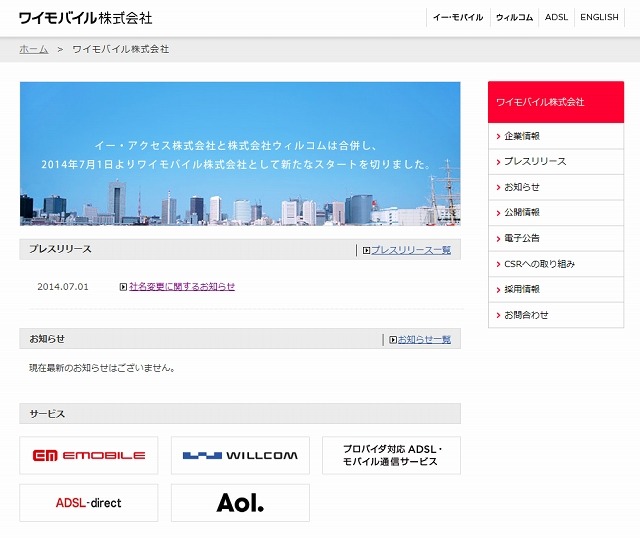Click breadcrumb text ワイモバイル株式会社
This screenshot has width=640, height=538.
point(121,49)
